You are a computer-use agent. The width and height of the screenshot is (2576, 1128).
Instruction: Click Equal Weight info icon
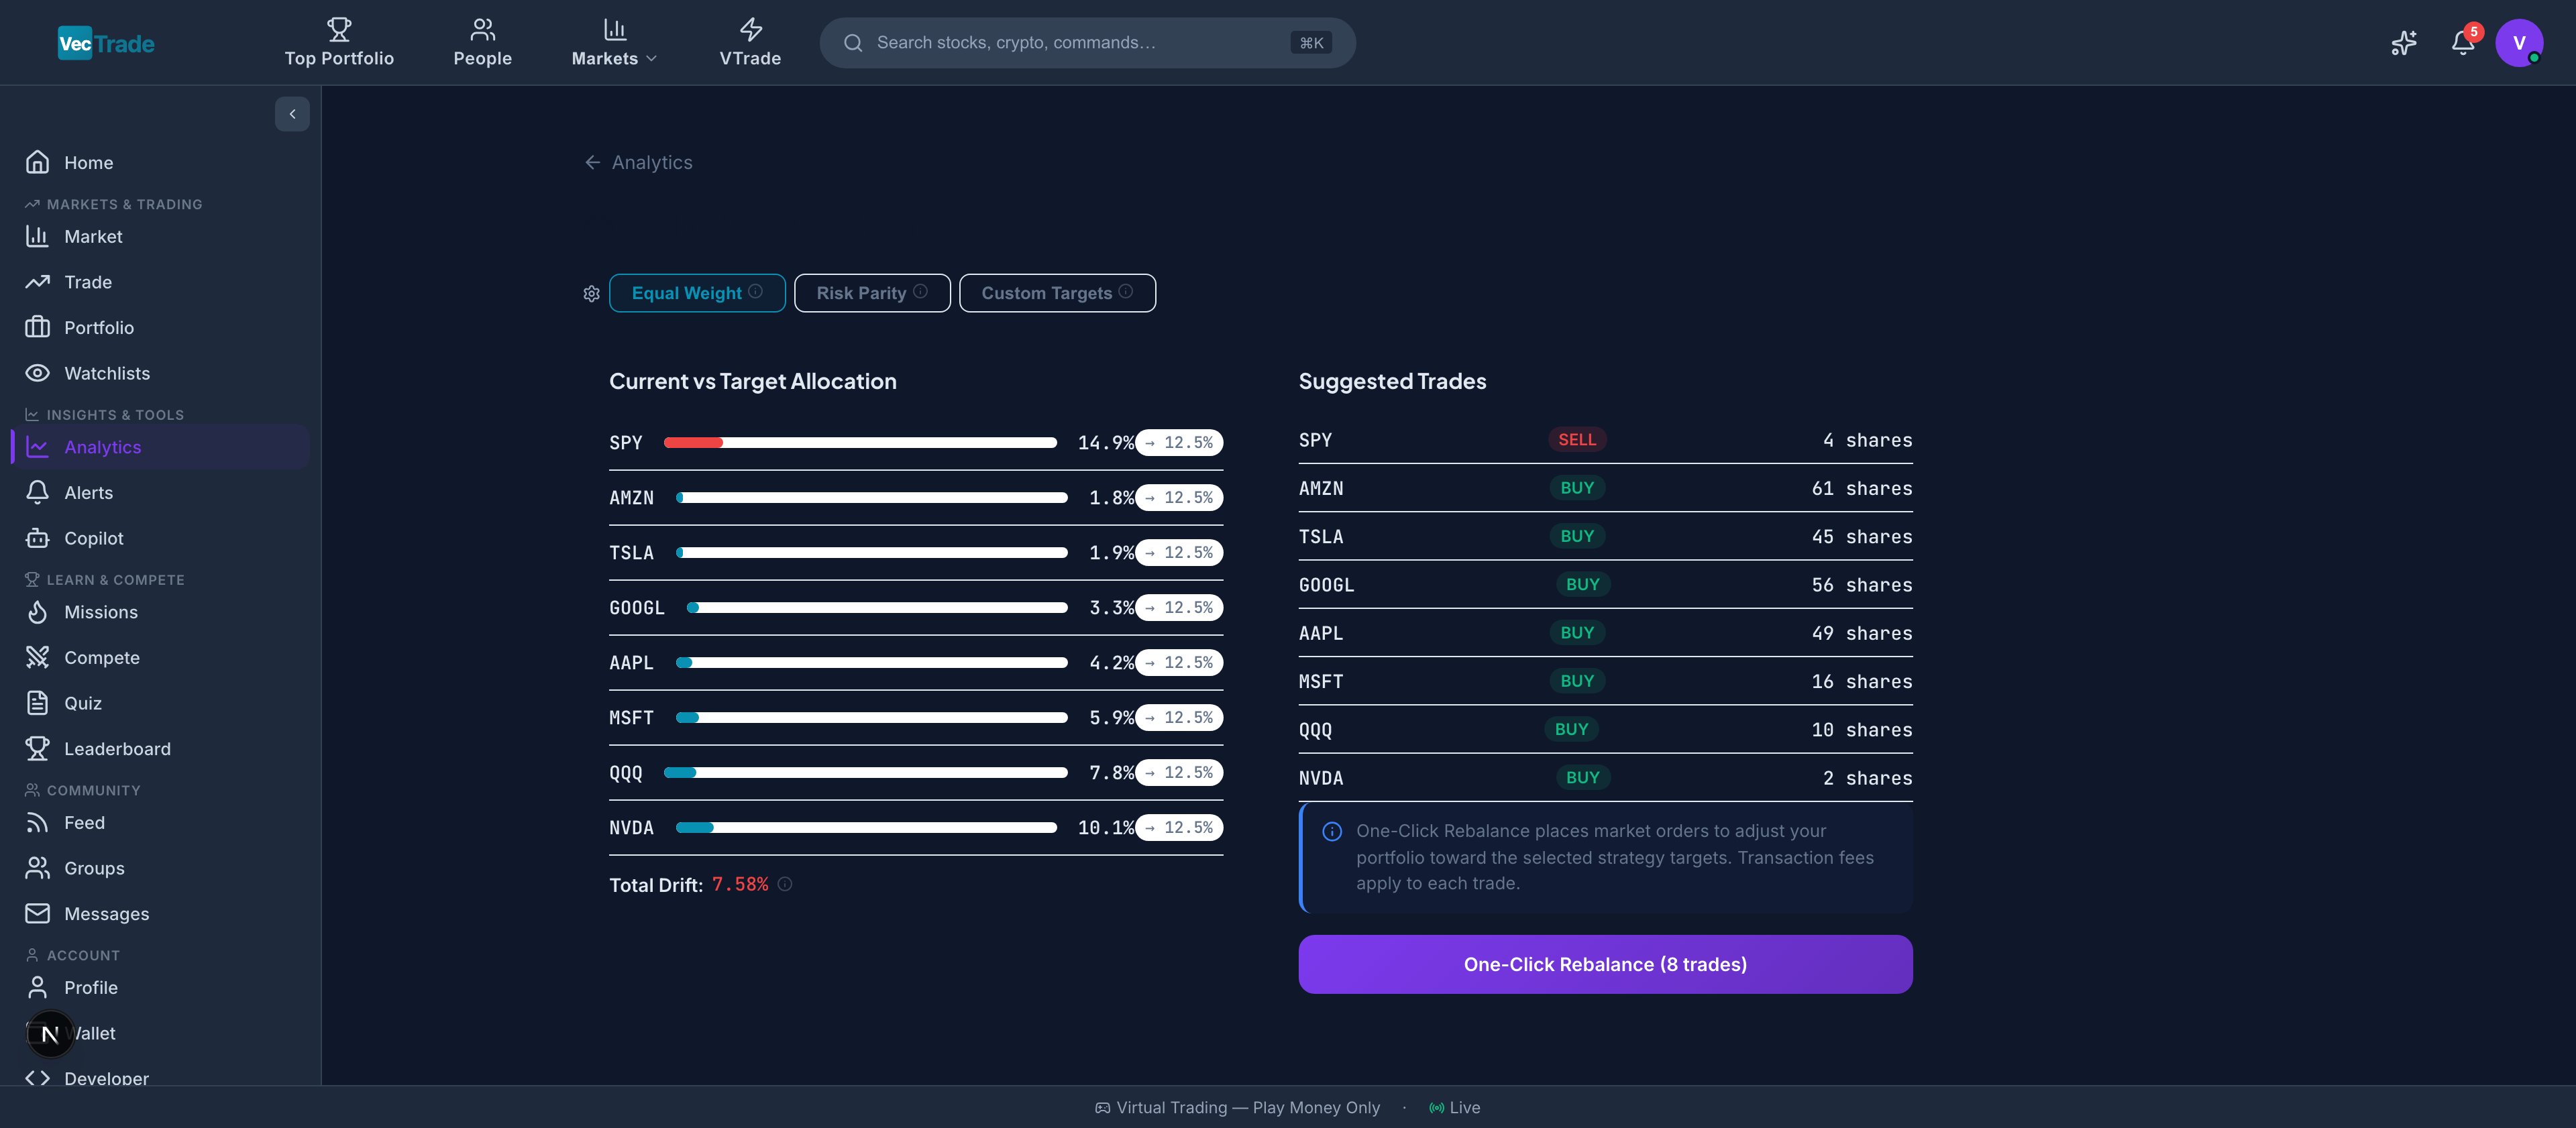pos(755,291)
